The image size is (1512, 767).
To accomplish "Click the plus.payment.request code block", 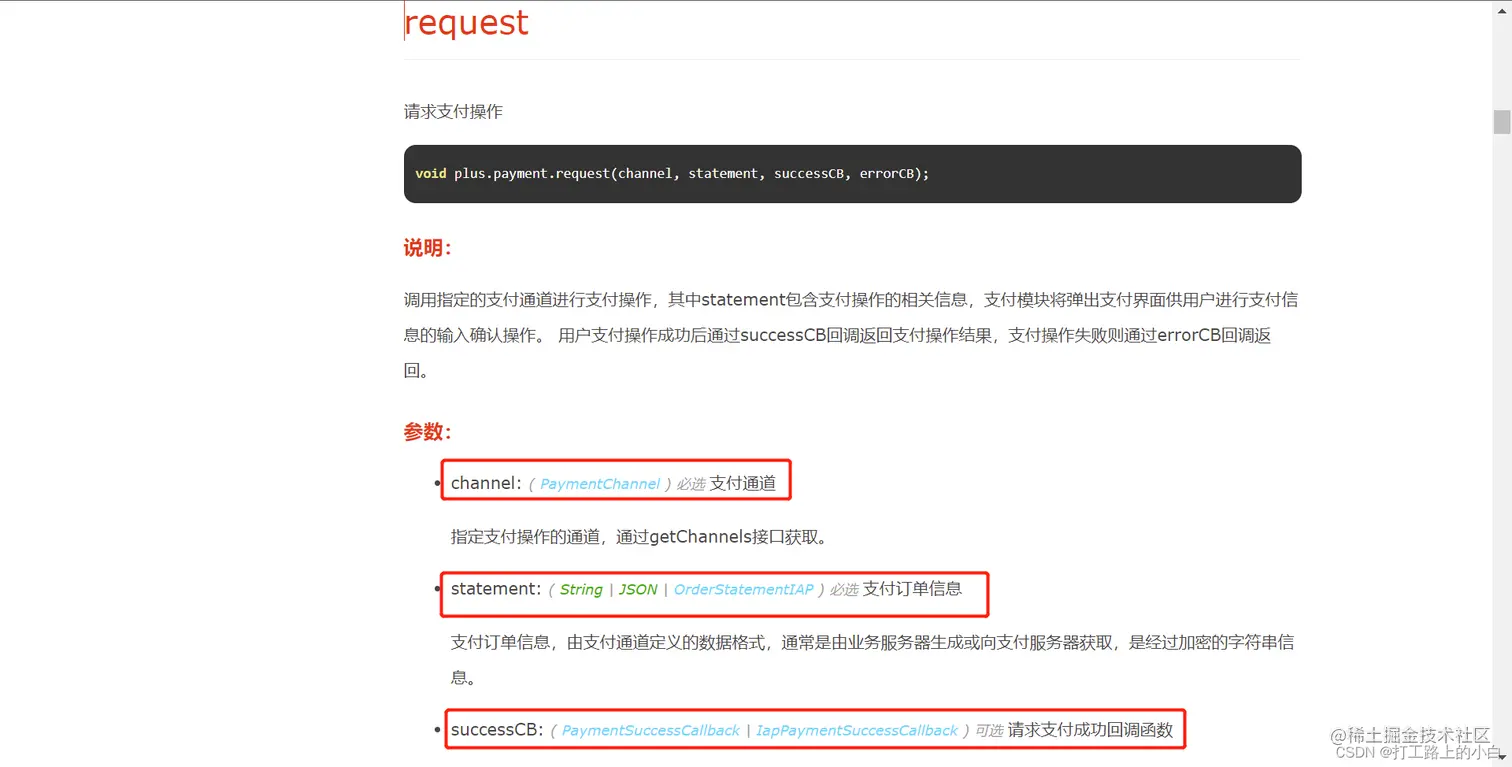I will coord(852,174).
